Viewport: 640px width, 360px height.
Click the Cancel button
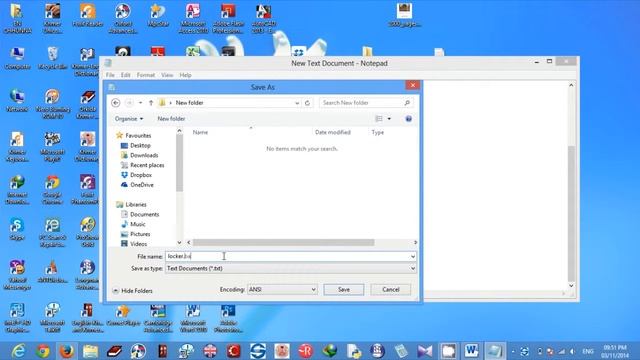click(x=391, y=289)
